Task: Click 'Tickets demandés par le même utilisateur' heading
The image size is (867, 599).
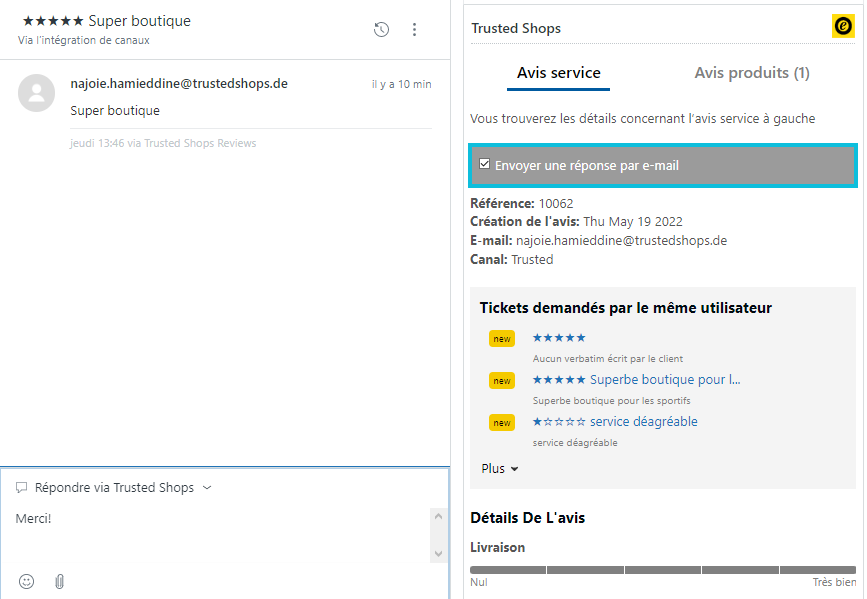Action: [625, 308]
